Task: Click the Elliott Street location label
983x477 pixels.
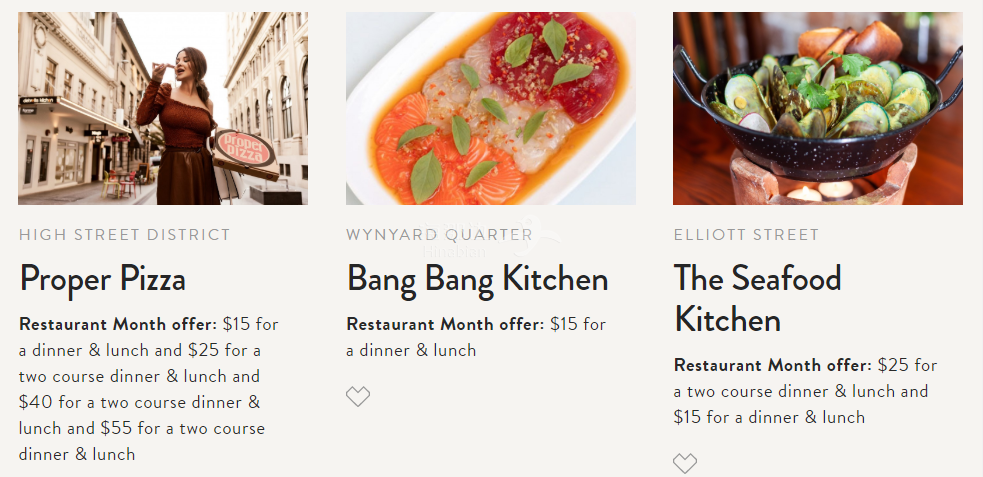Action: coord(746,235)
